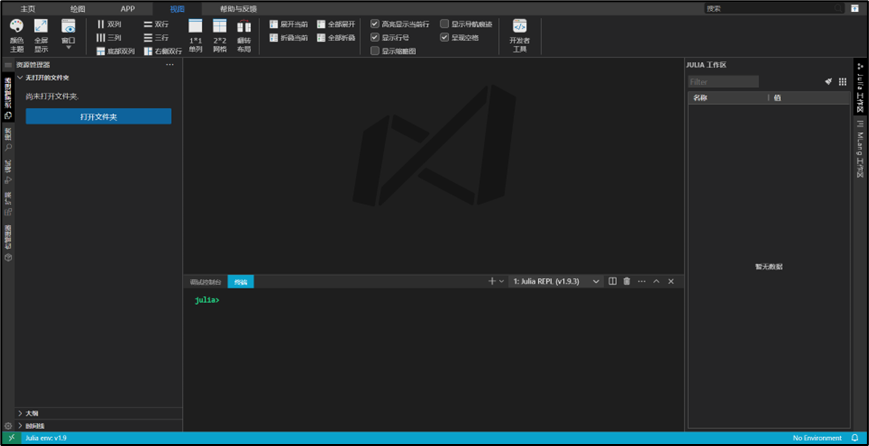Maximize the terminal panel with chevron-up
The width and height of the screenshot is (869, 446).
tap(656, 281)
